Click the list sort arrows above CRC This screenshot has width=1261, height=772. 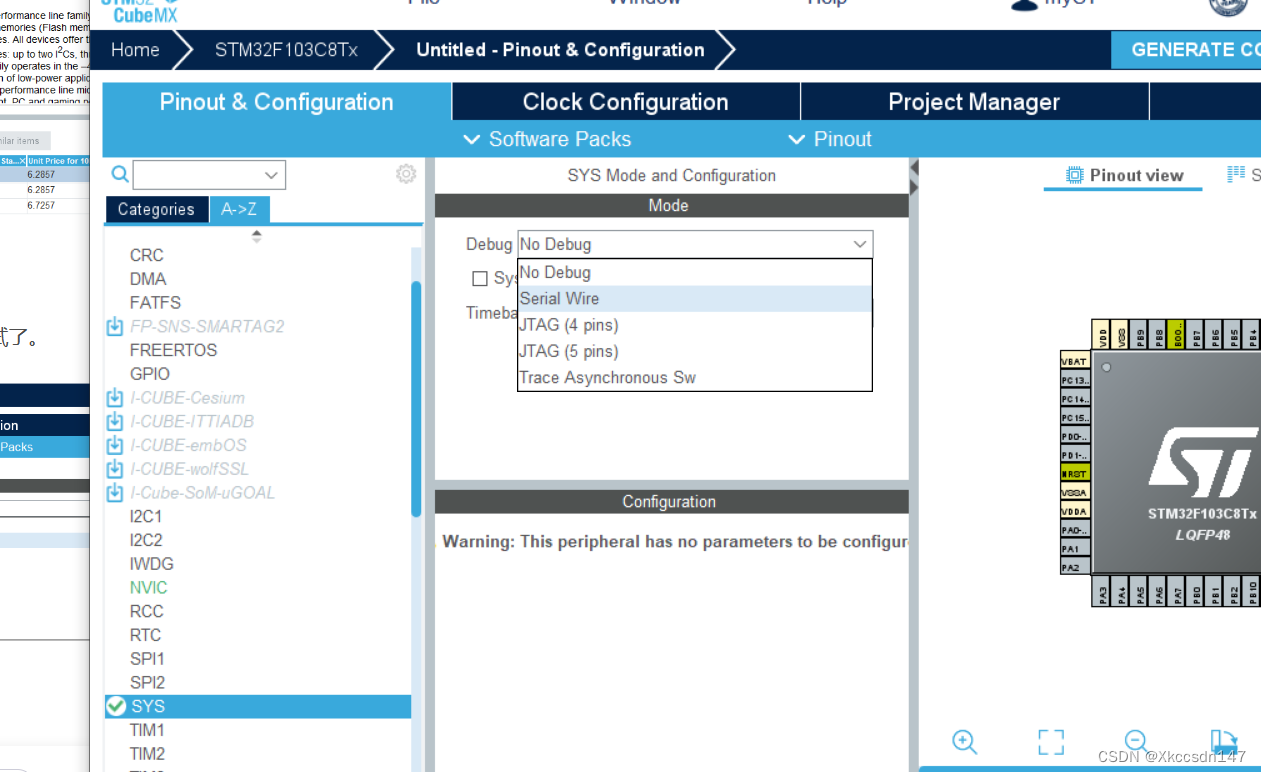pos(257,236)
